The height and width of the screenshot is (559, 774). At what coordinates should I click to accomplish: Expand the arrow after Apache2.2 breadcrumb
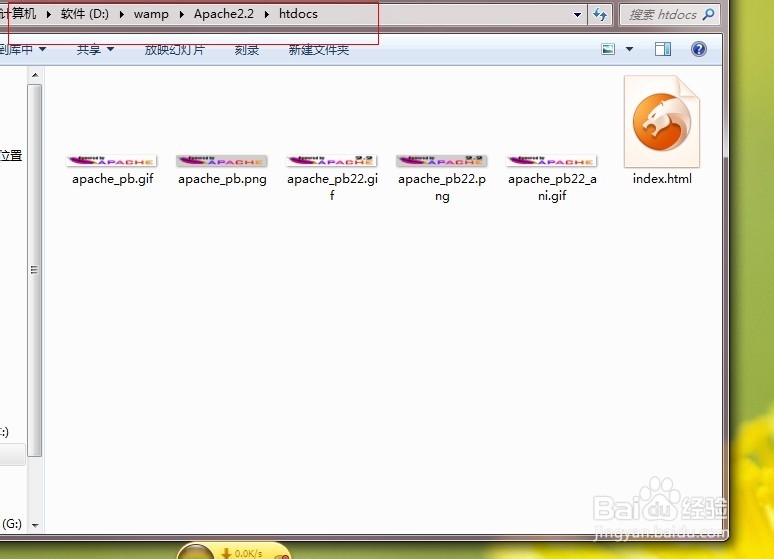(x=267, y=14)
